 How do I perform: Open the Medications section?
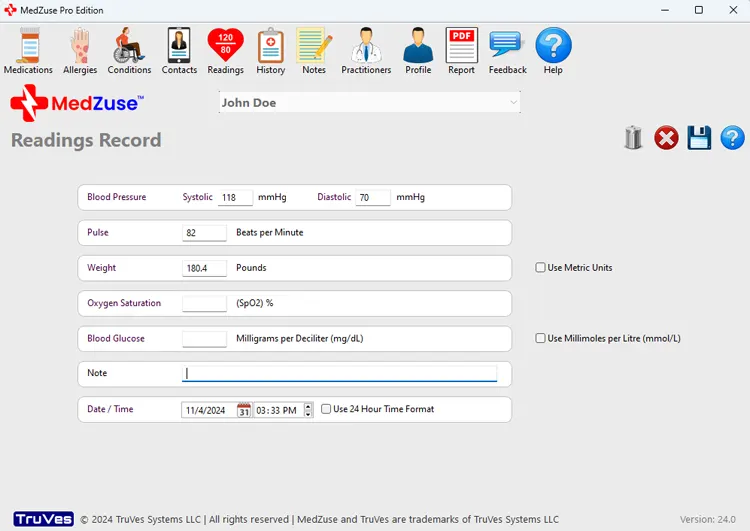[28, 50]
